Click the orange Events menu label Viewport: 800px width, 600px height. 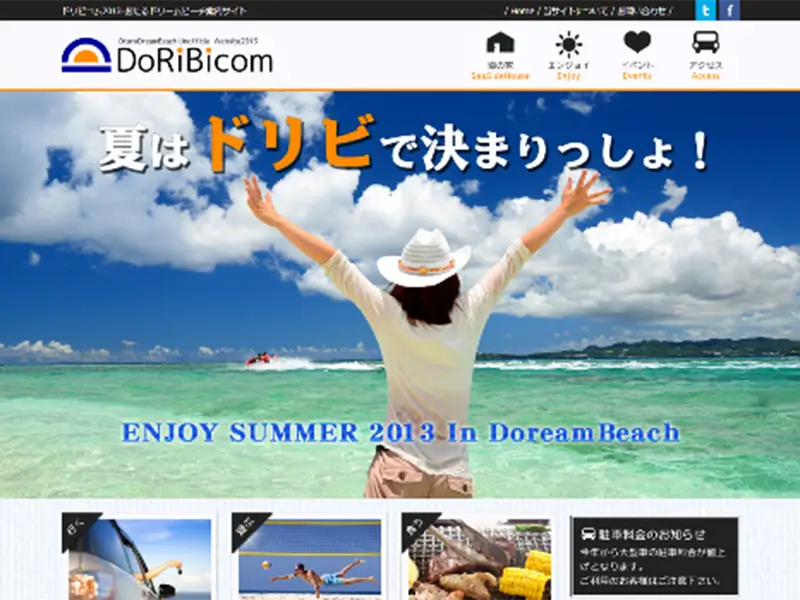(637, 76)
